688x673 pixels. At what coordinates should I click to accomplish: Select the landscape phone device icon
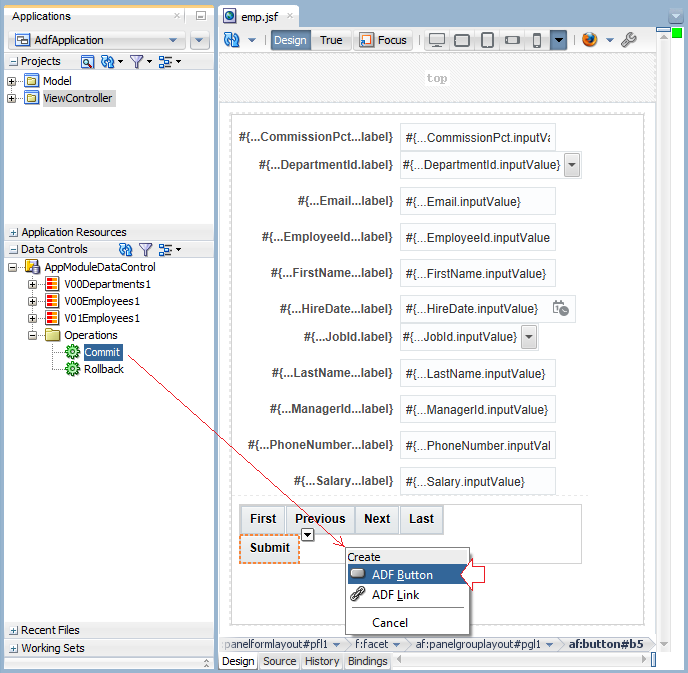(512, 40)
